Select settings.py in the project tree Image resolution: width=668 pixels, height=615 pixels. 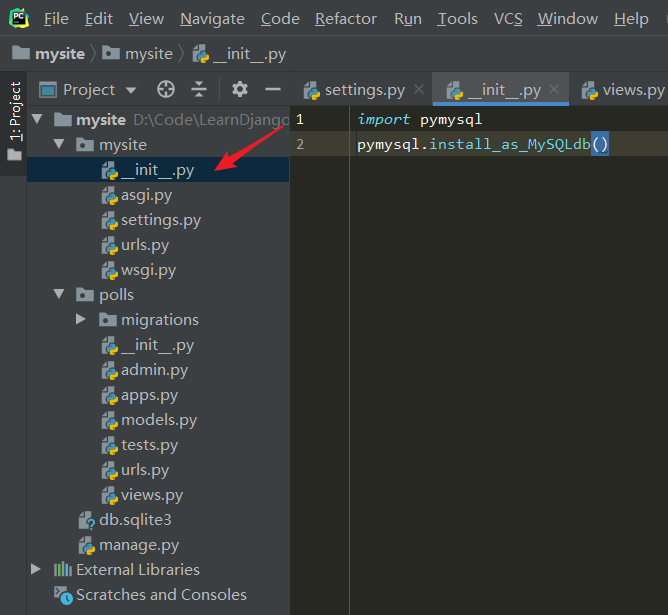tap(160, 220)
